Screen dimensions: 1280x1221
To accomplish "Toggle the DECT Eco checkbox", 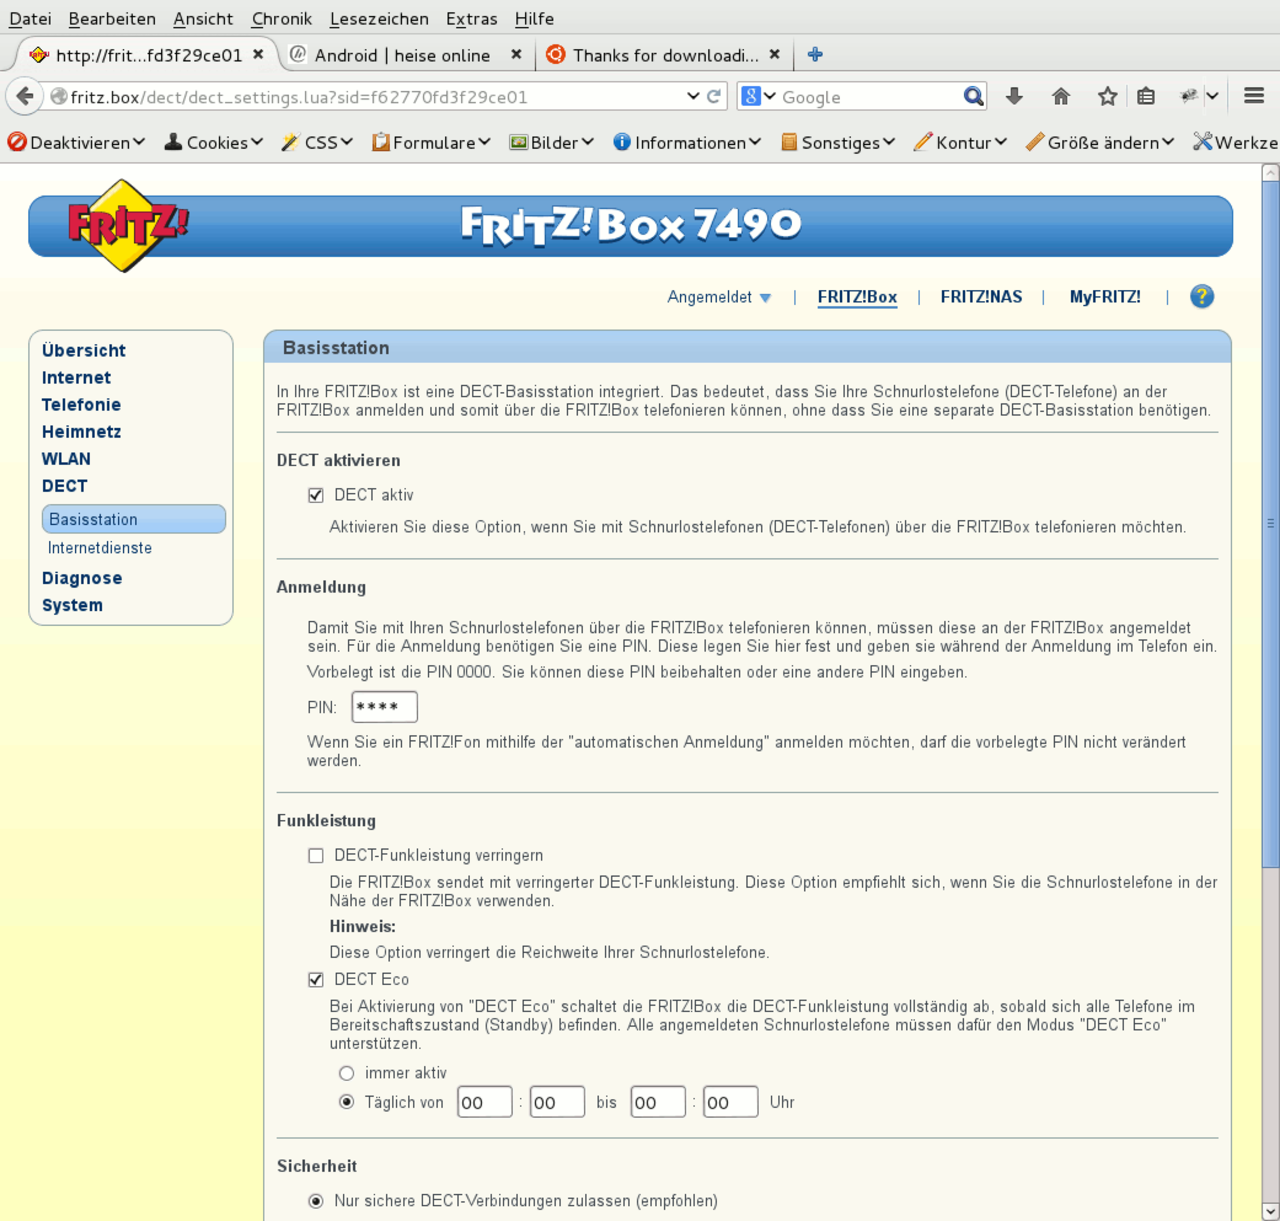I will pos(316,980).
